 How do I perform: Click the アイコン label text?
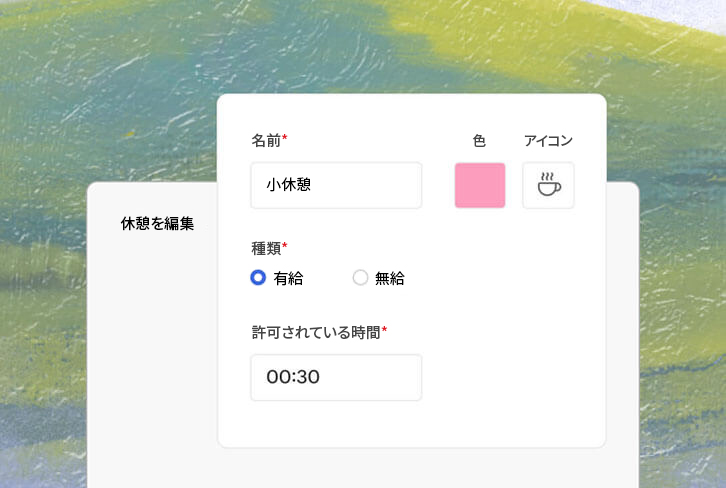pyautogui.click(x=548, y=141)
